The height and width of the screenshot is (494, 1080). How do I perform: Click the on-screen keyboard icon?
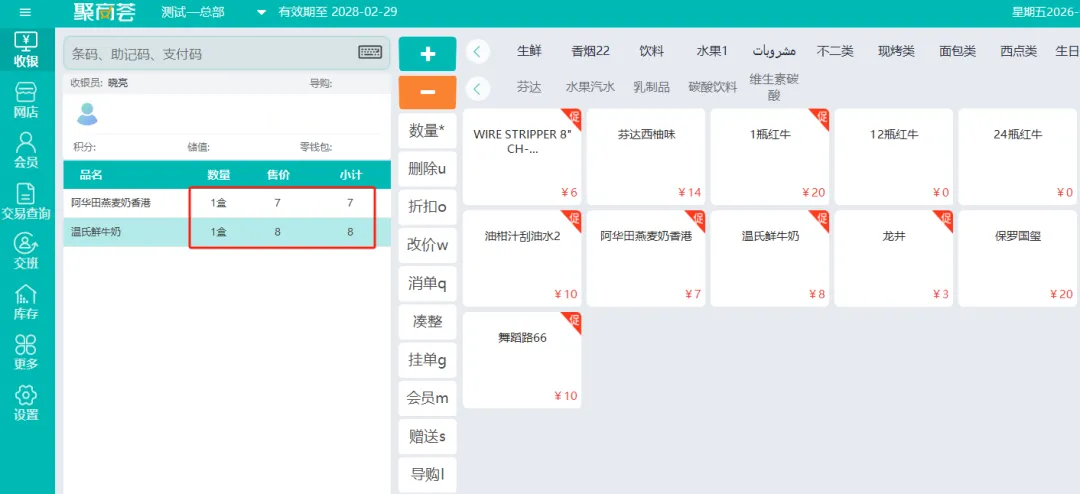[x=371, y=52]
